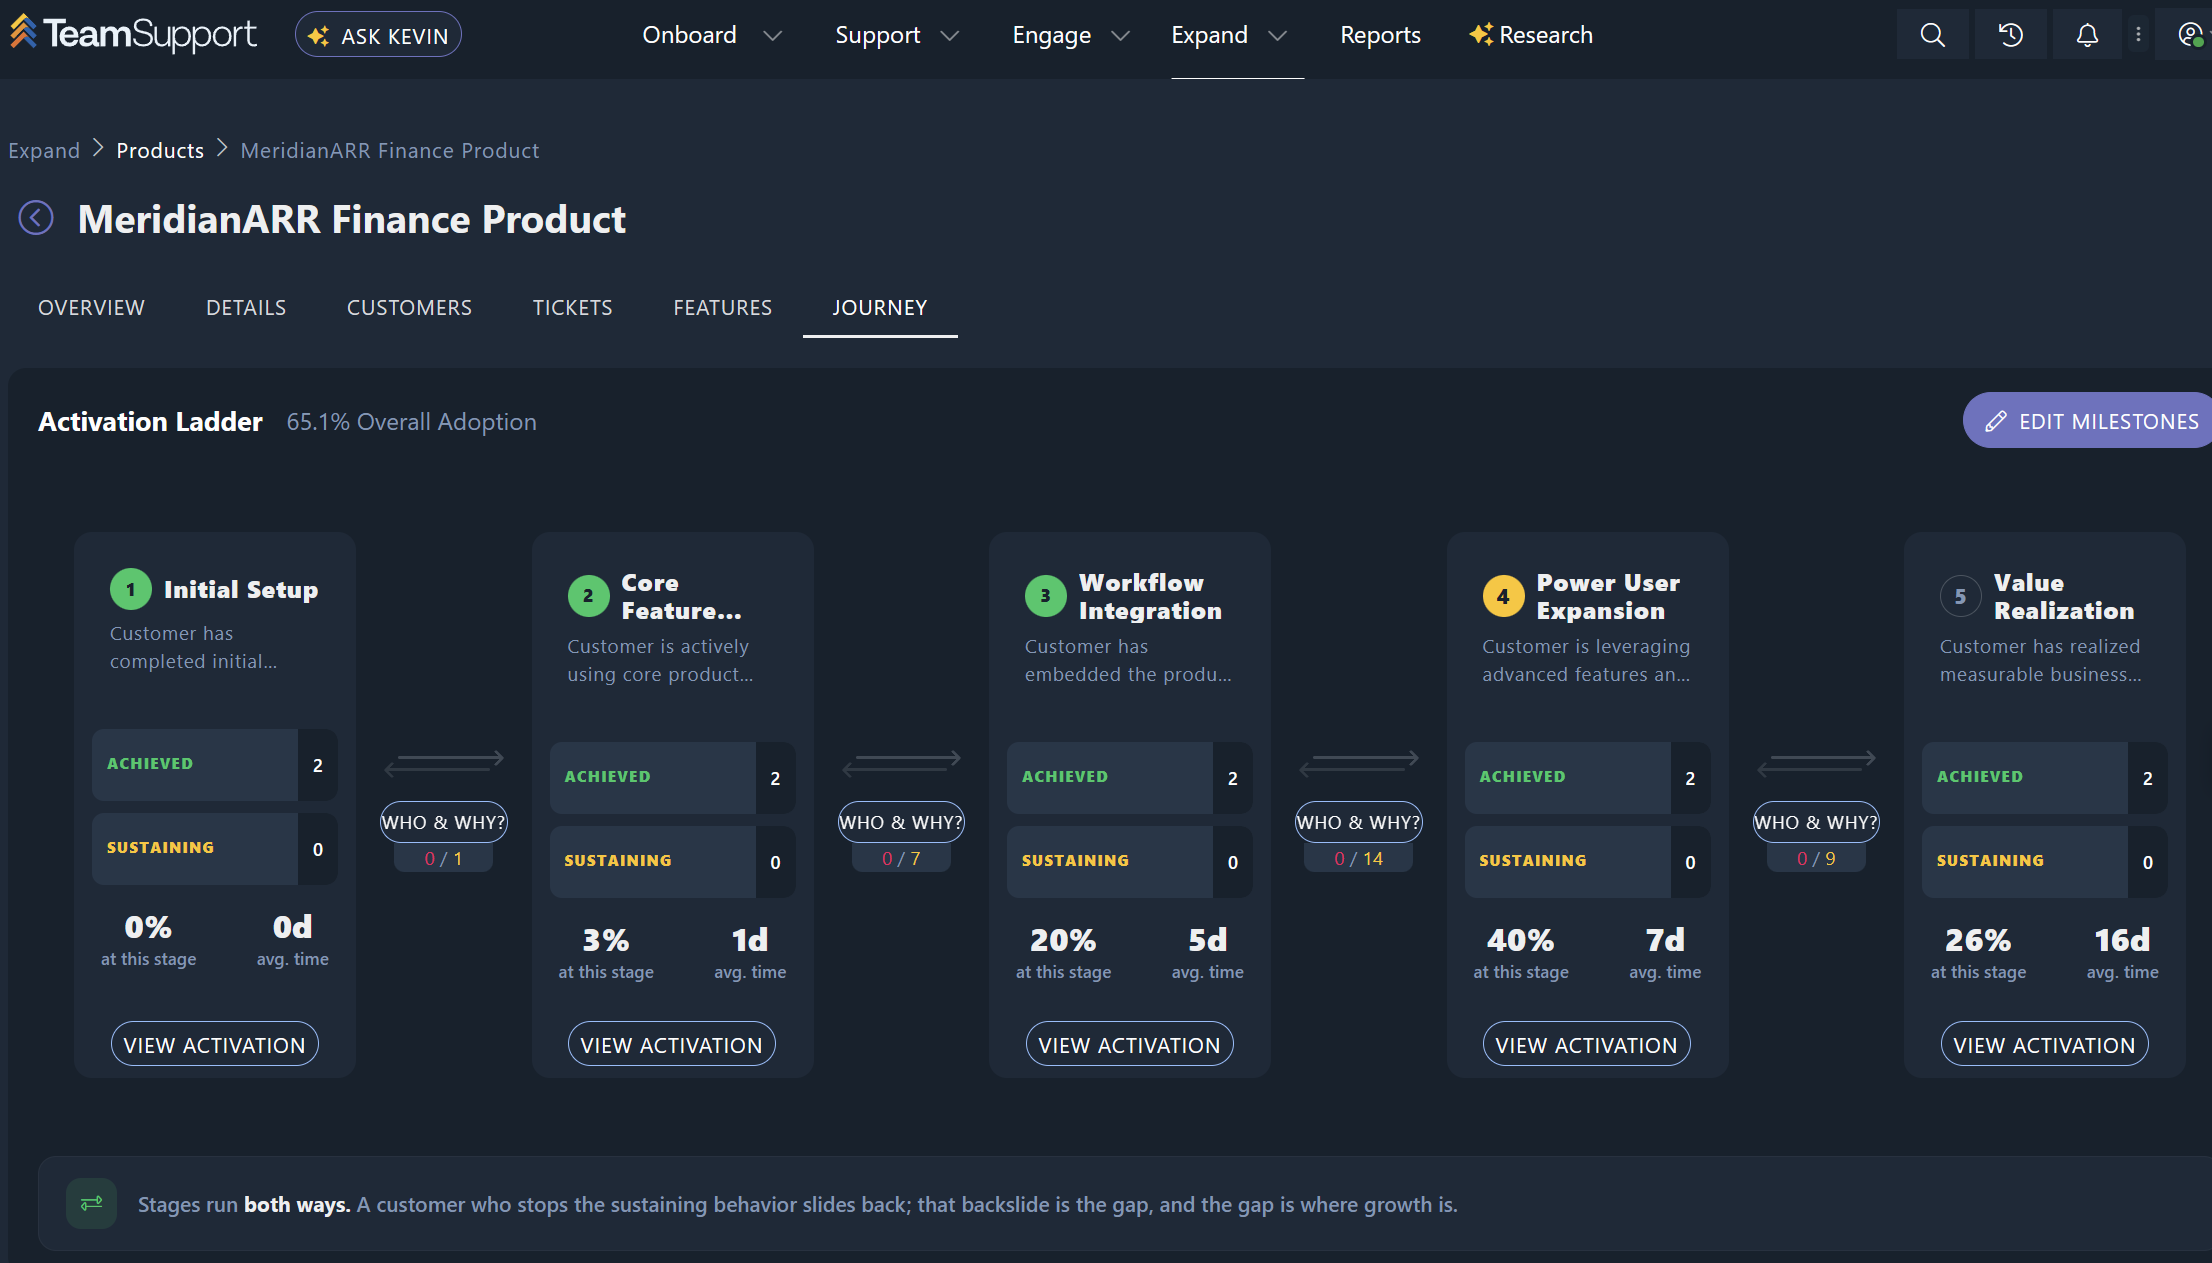
Task: Switch to the Overview tab
Action: point(91,307)
